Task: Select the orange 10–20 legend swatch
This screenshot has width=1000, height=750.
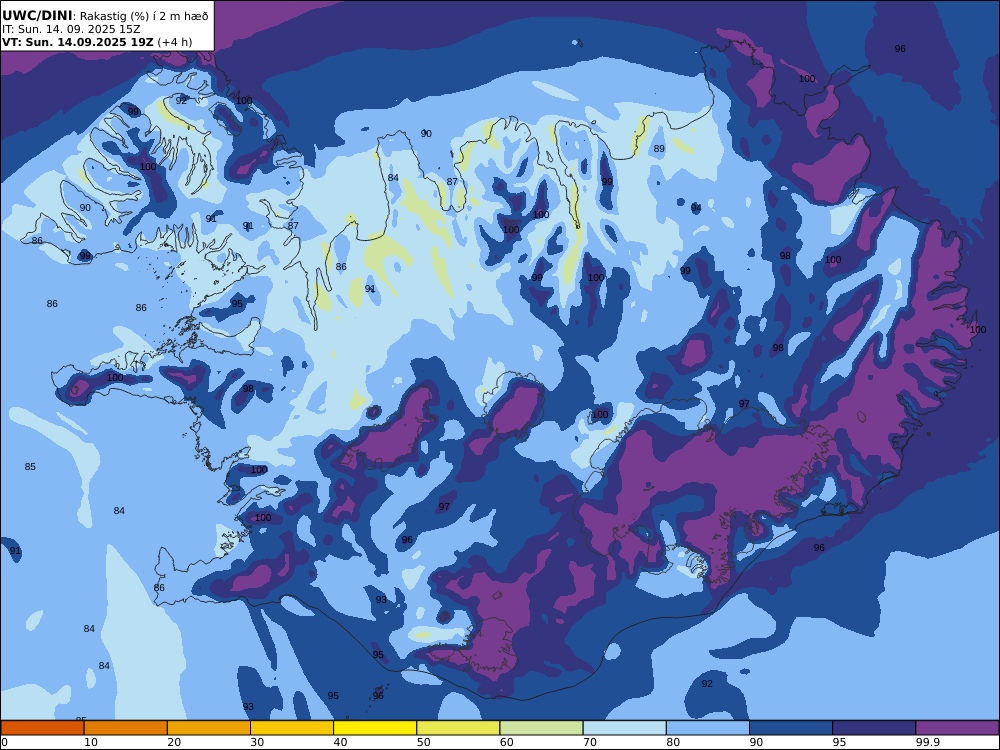Action: point(126,728)
